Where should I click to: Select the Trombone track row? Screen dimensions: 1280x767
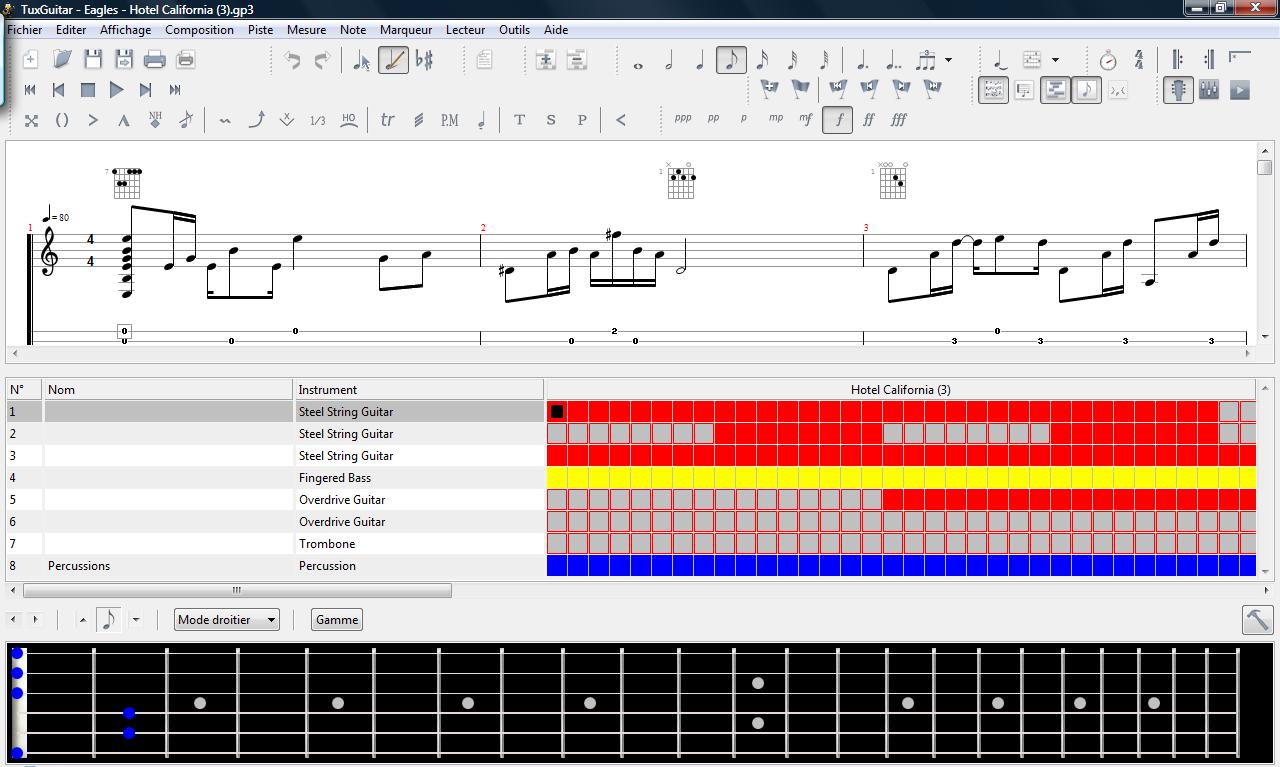[x=275, y=544]
